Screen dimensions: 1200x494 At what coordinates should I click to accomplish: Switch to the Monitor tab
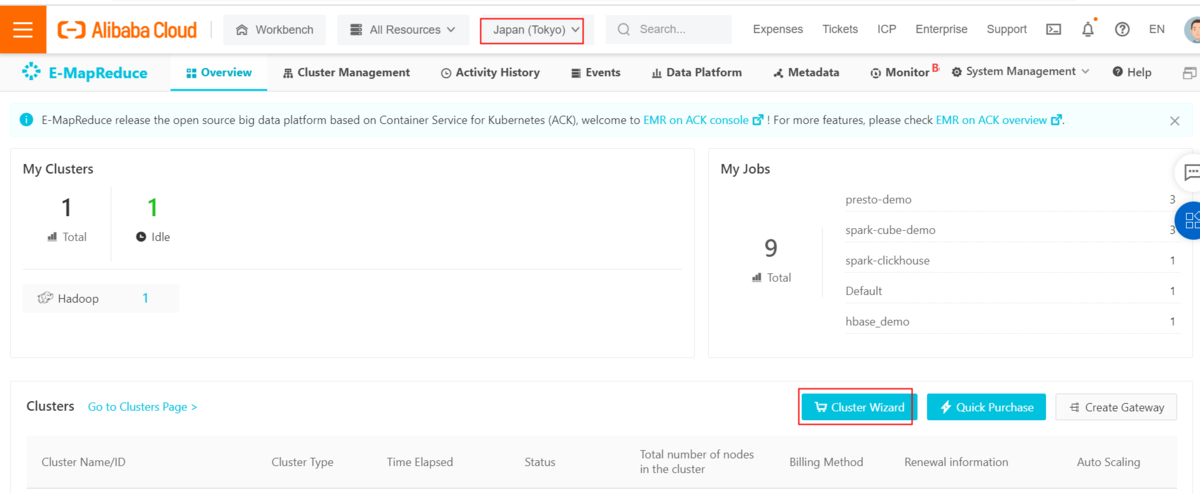coord(900,73)
